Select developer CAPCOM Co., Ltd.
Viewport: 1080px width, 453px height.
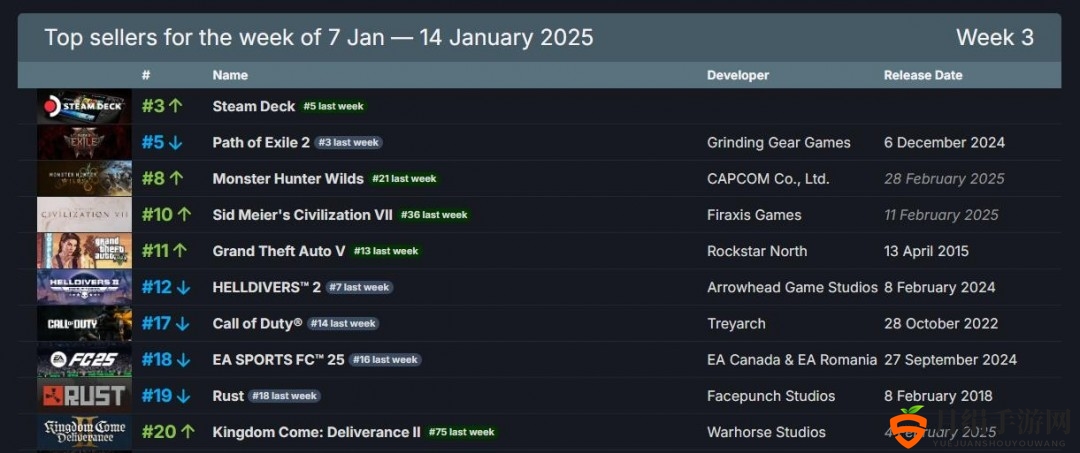(x=768, y=178)
